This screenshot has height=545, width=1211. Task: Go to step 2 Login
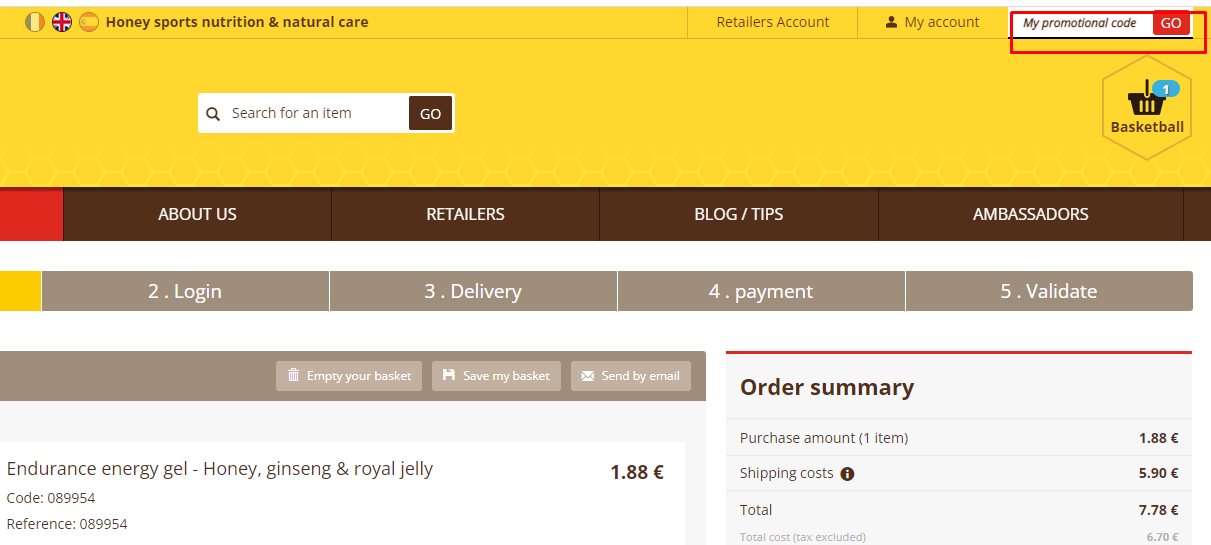tap(185, 291)
